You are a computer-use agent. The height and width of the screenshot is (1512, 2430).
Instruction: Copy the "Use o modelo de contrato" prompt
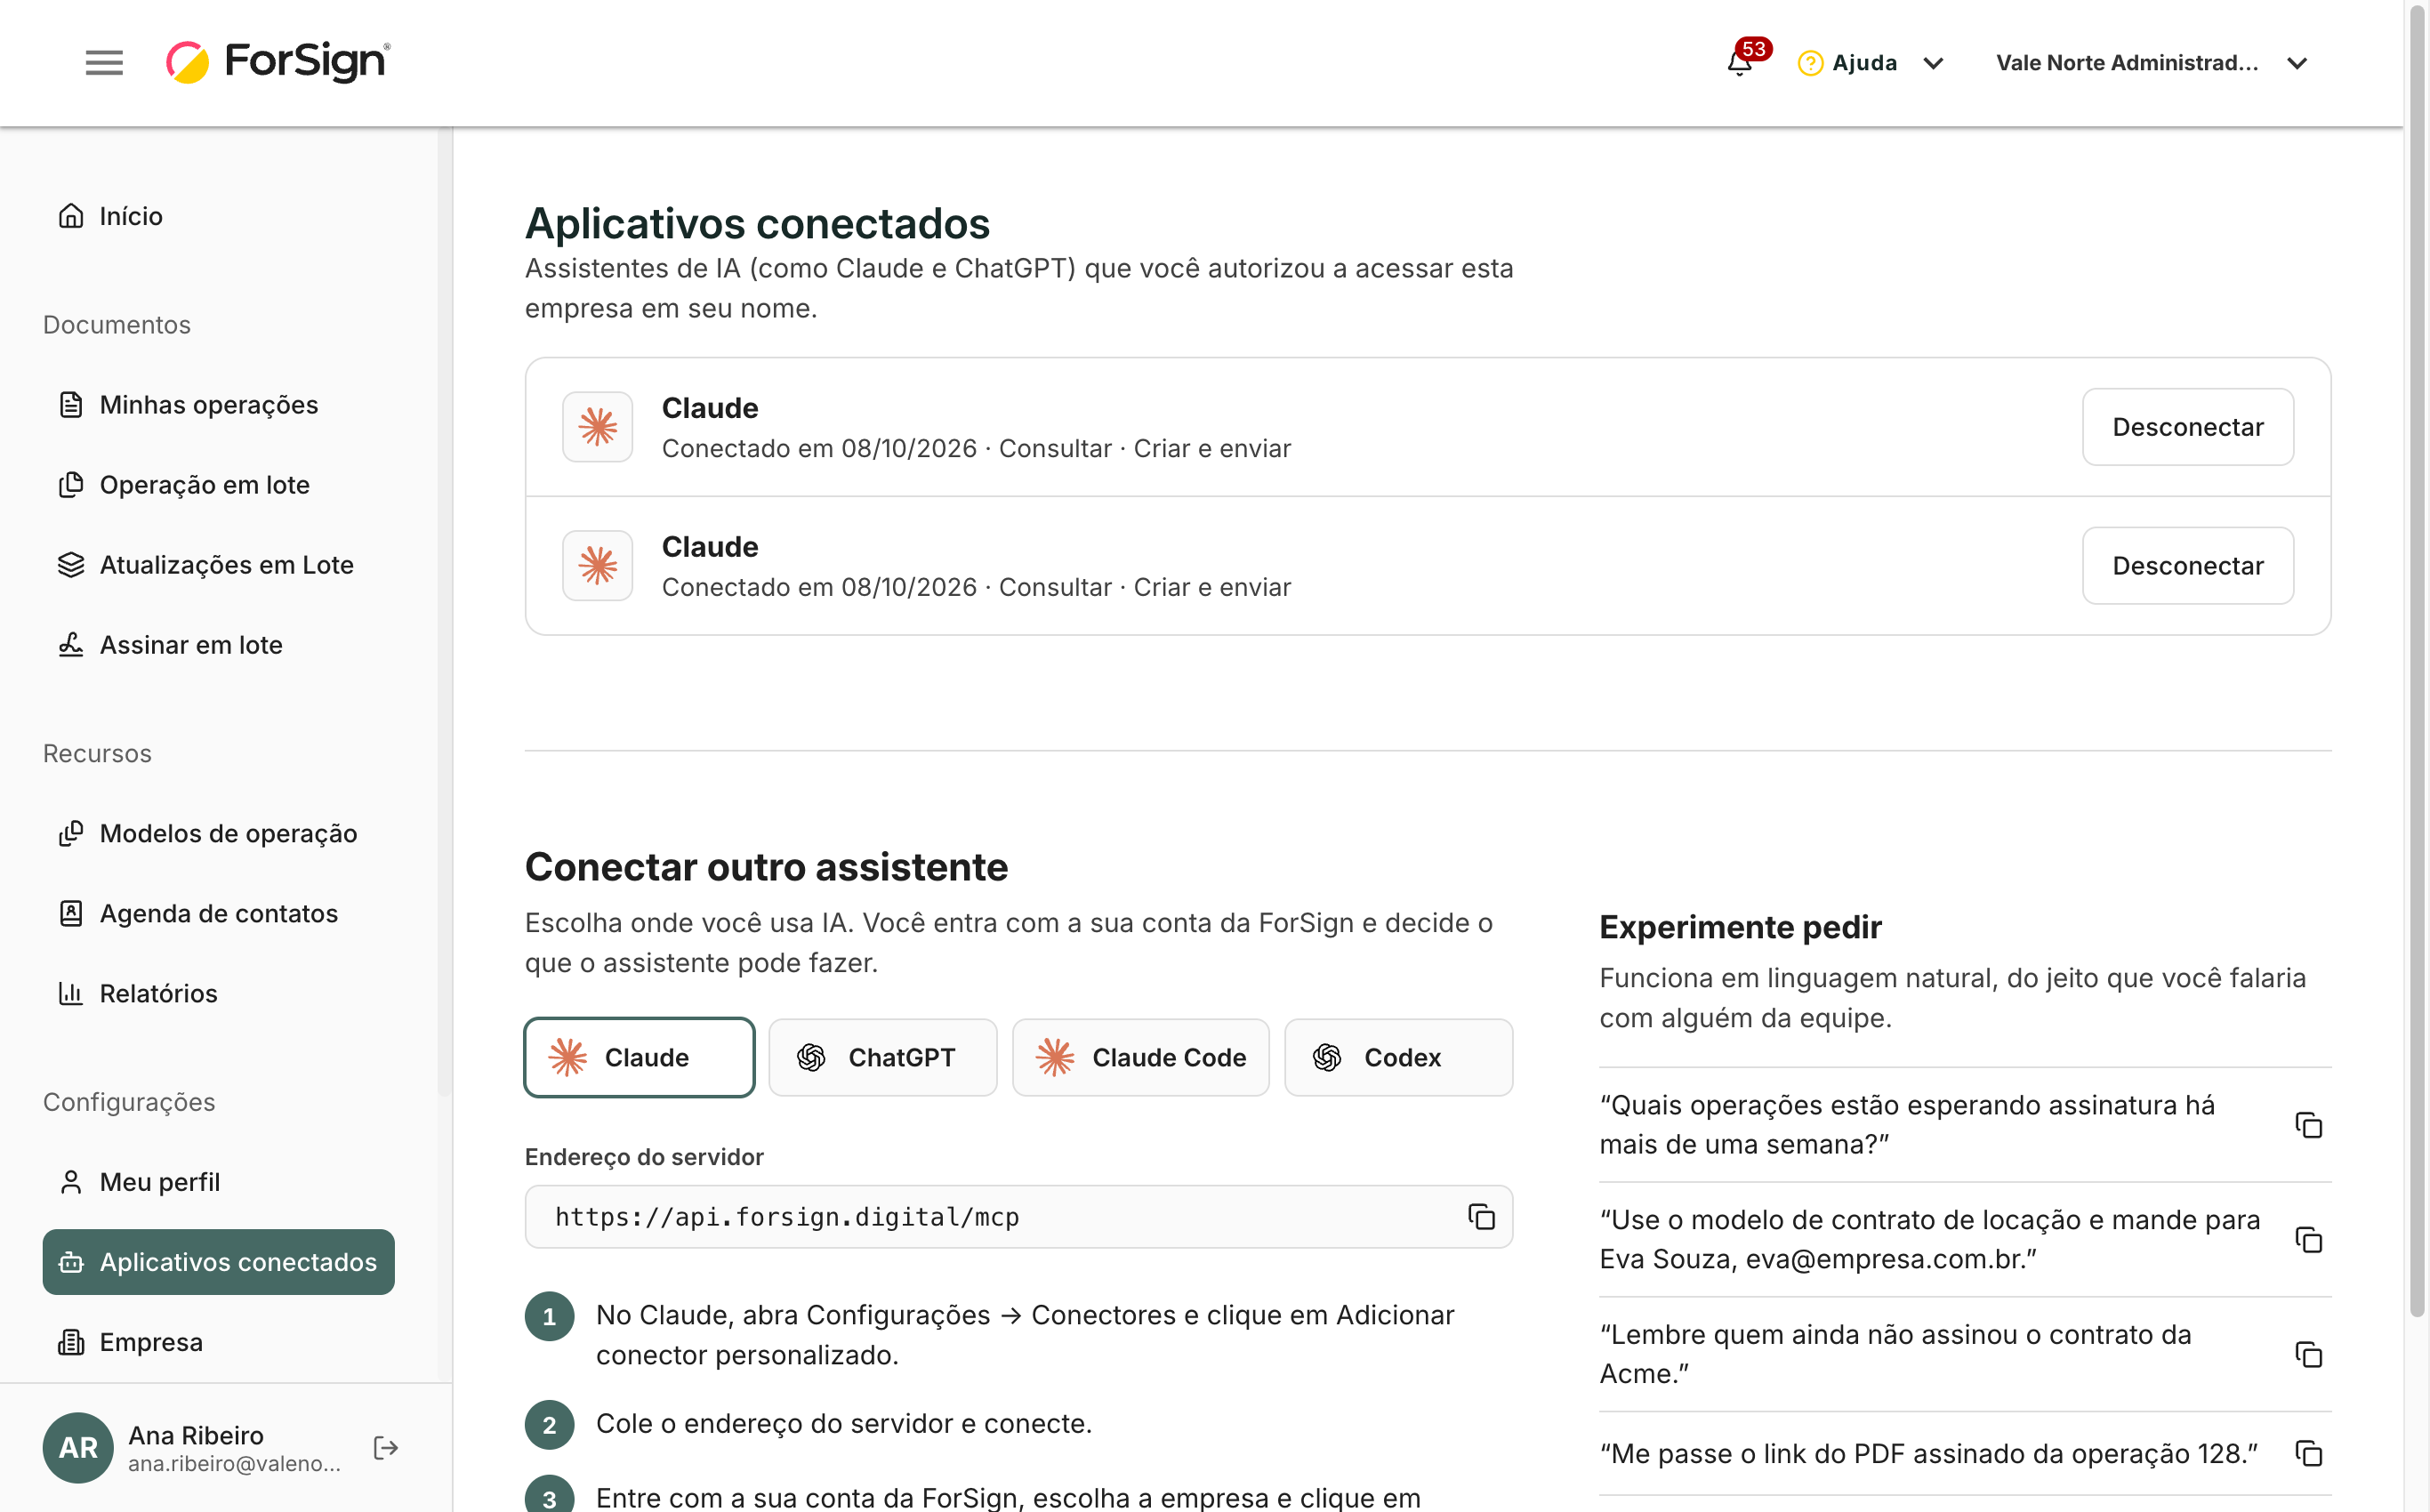pyautogui.click(x=2308, y=1240)
